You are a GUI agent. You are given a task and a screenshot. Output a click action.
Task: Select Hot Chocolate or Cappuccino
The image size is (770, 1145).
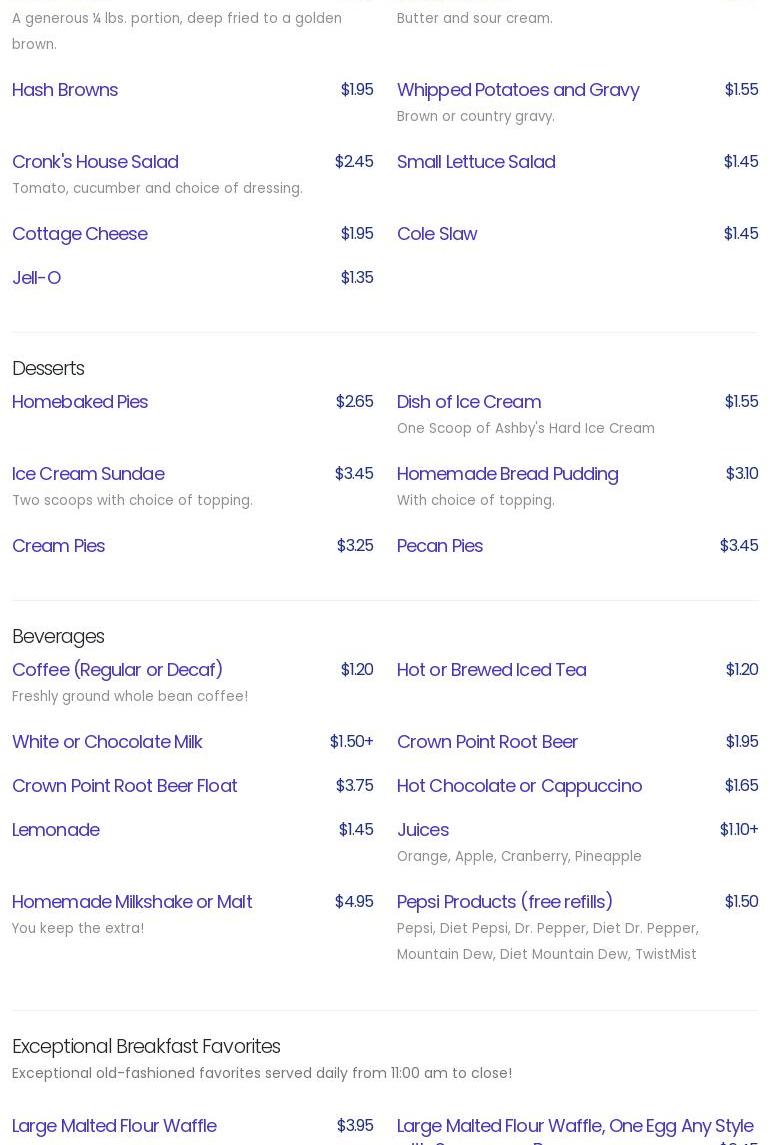519,786
